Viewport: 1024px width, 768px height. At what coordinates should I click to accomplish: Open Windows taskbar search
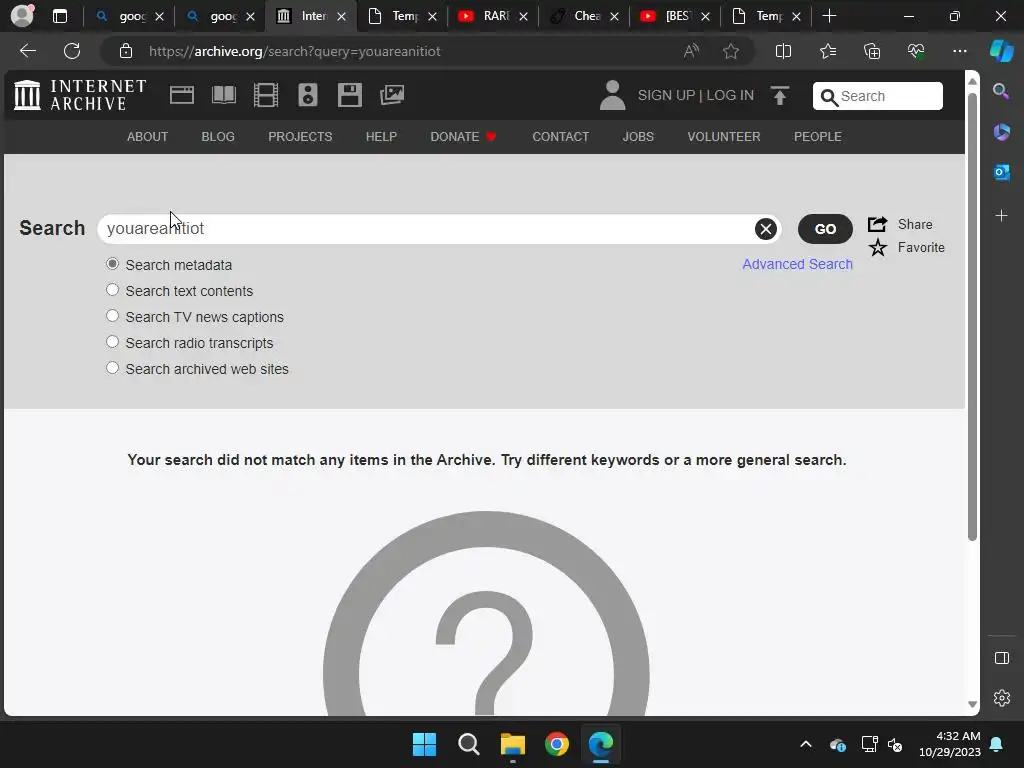(468, 744)
